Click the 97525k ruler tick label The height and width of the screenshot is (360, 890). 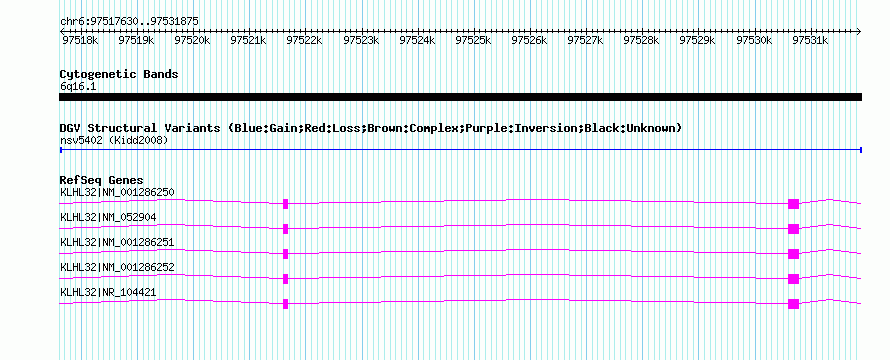click(474, 40)
